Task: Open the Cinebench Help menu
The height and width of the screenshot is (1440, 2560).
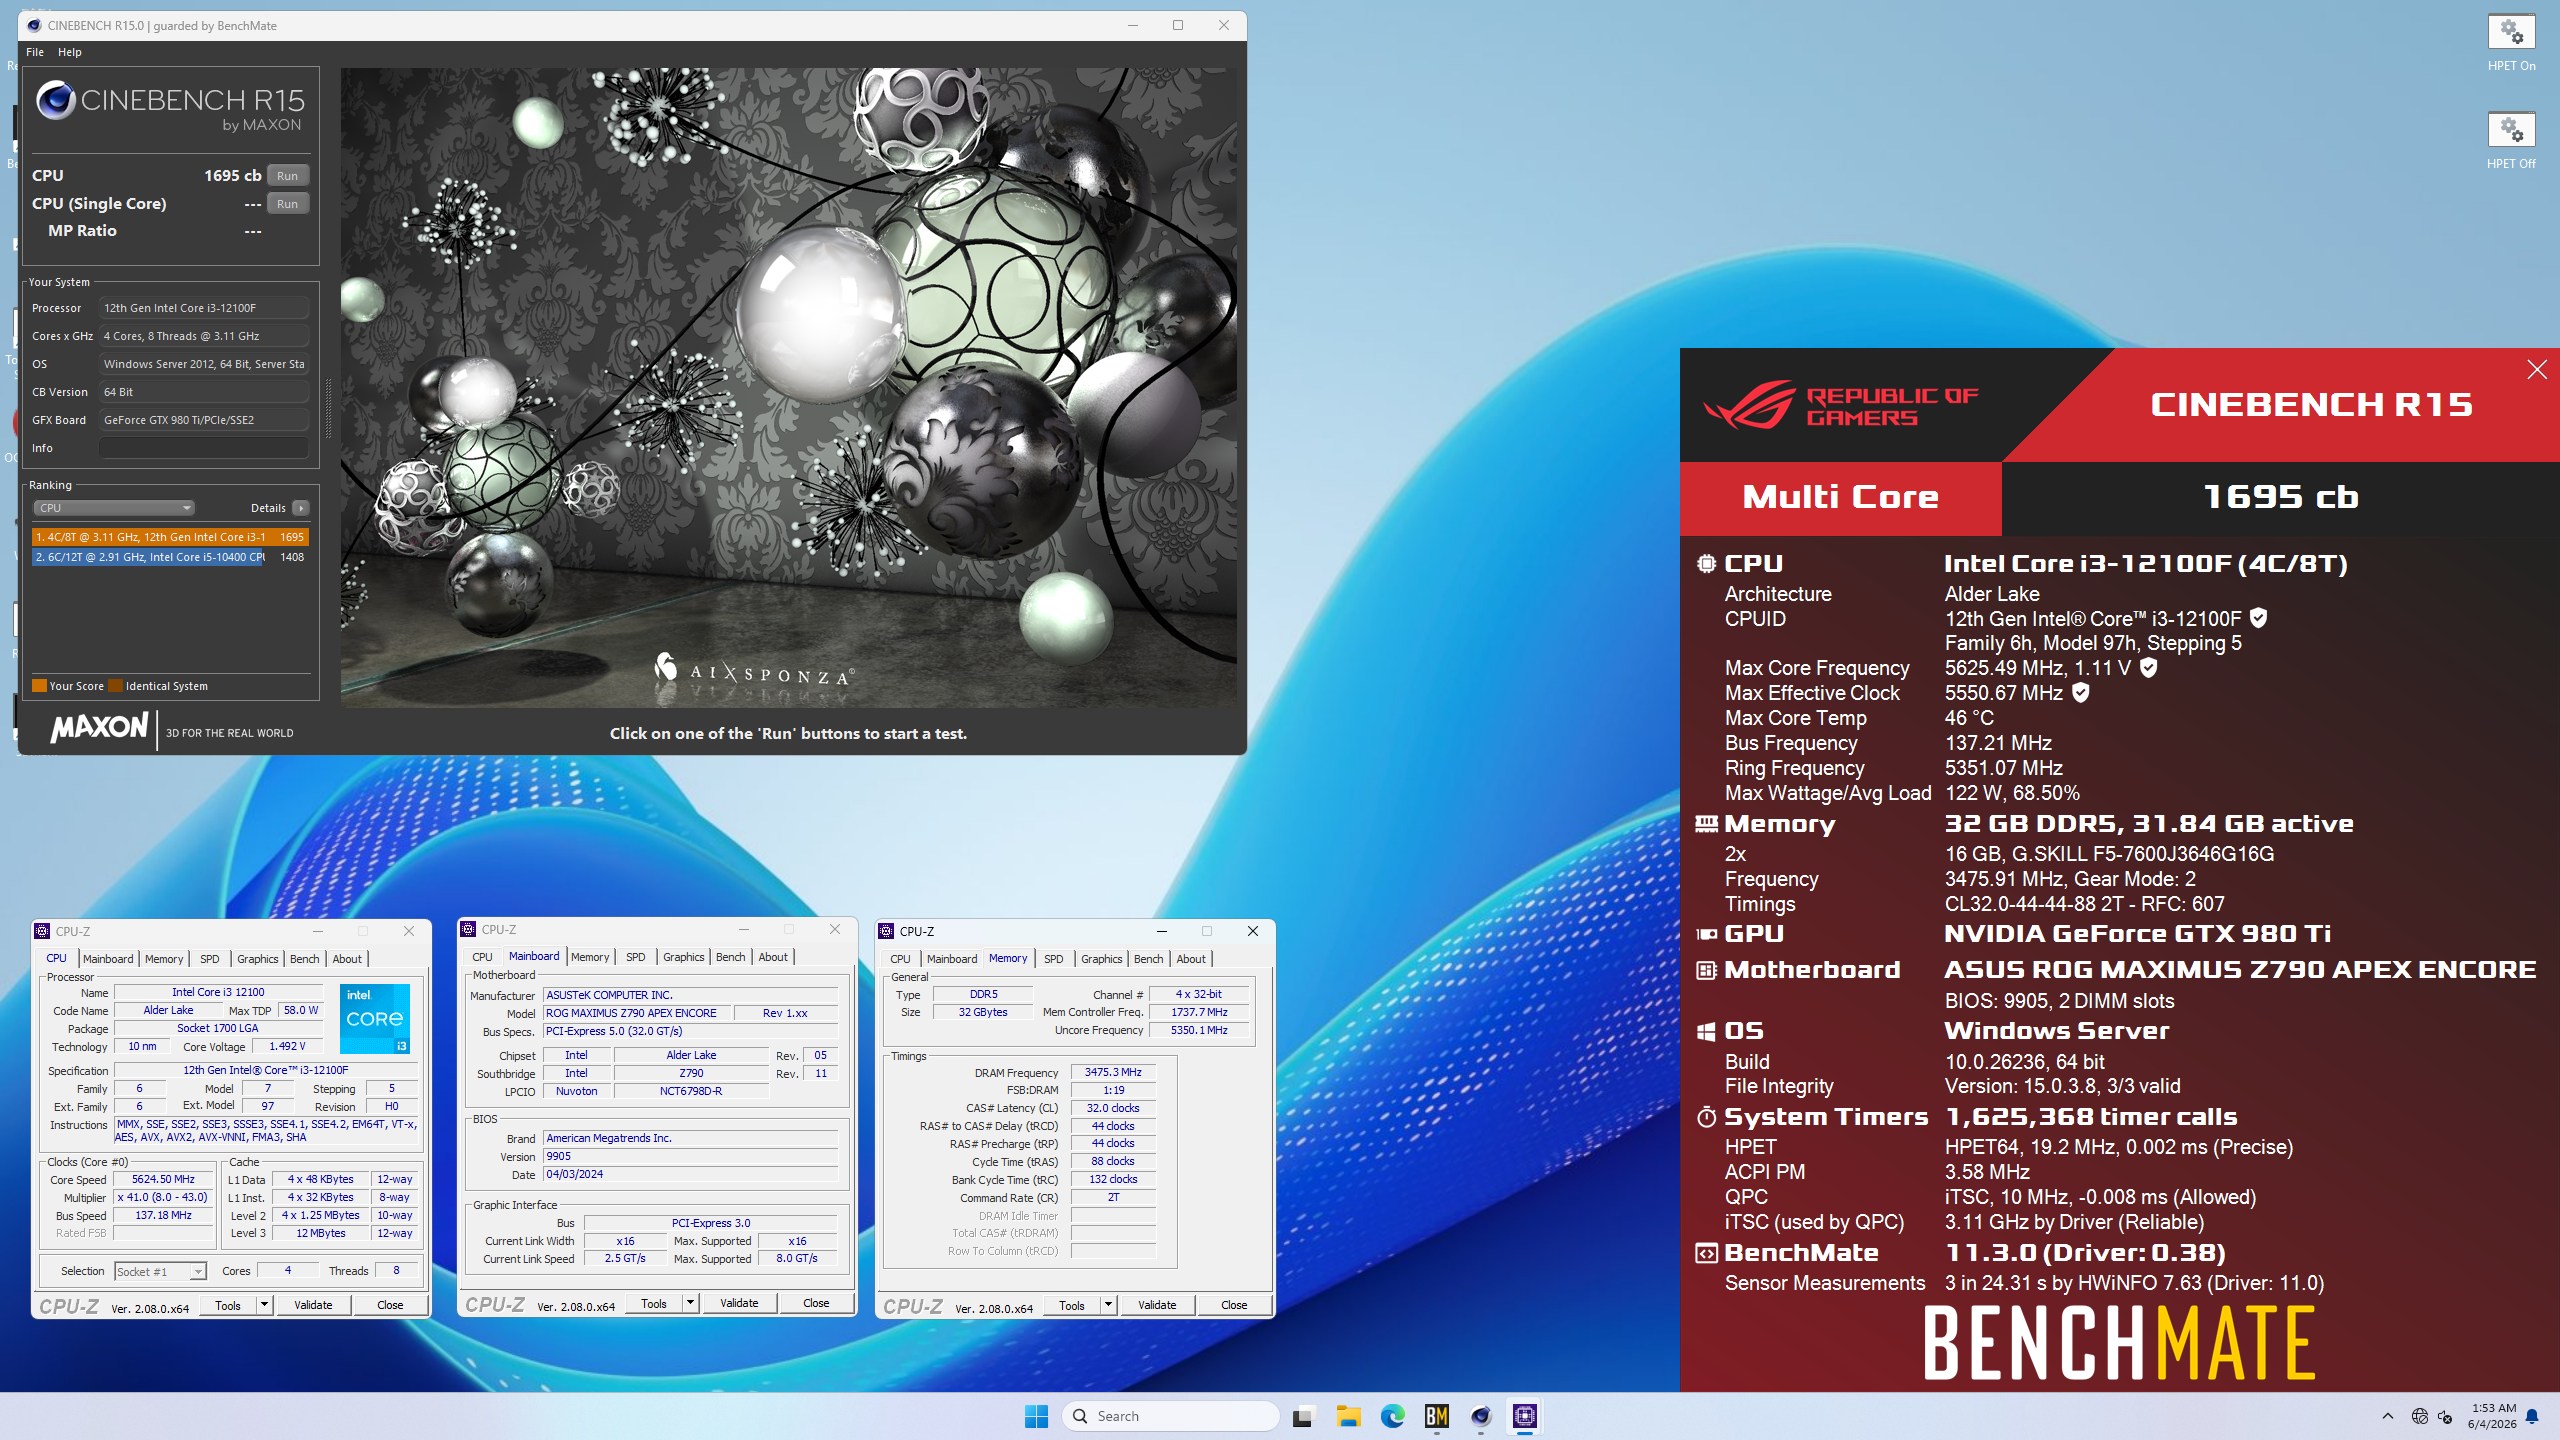Action: 70,52
